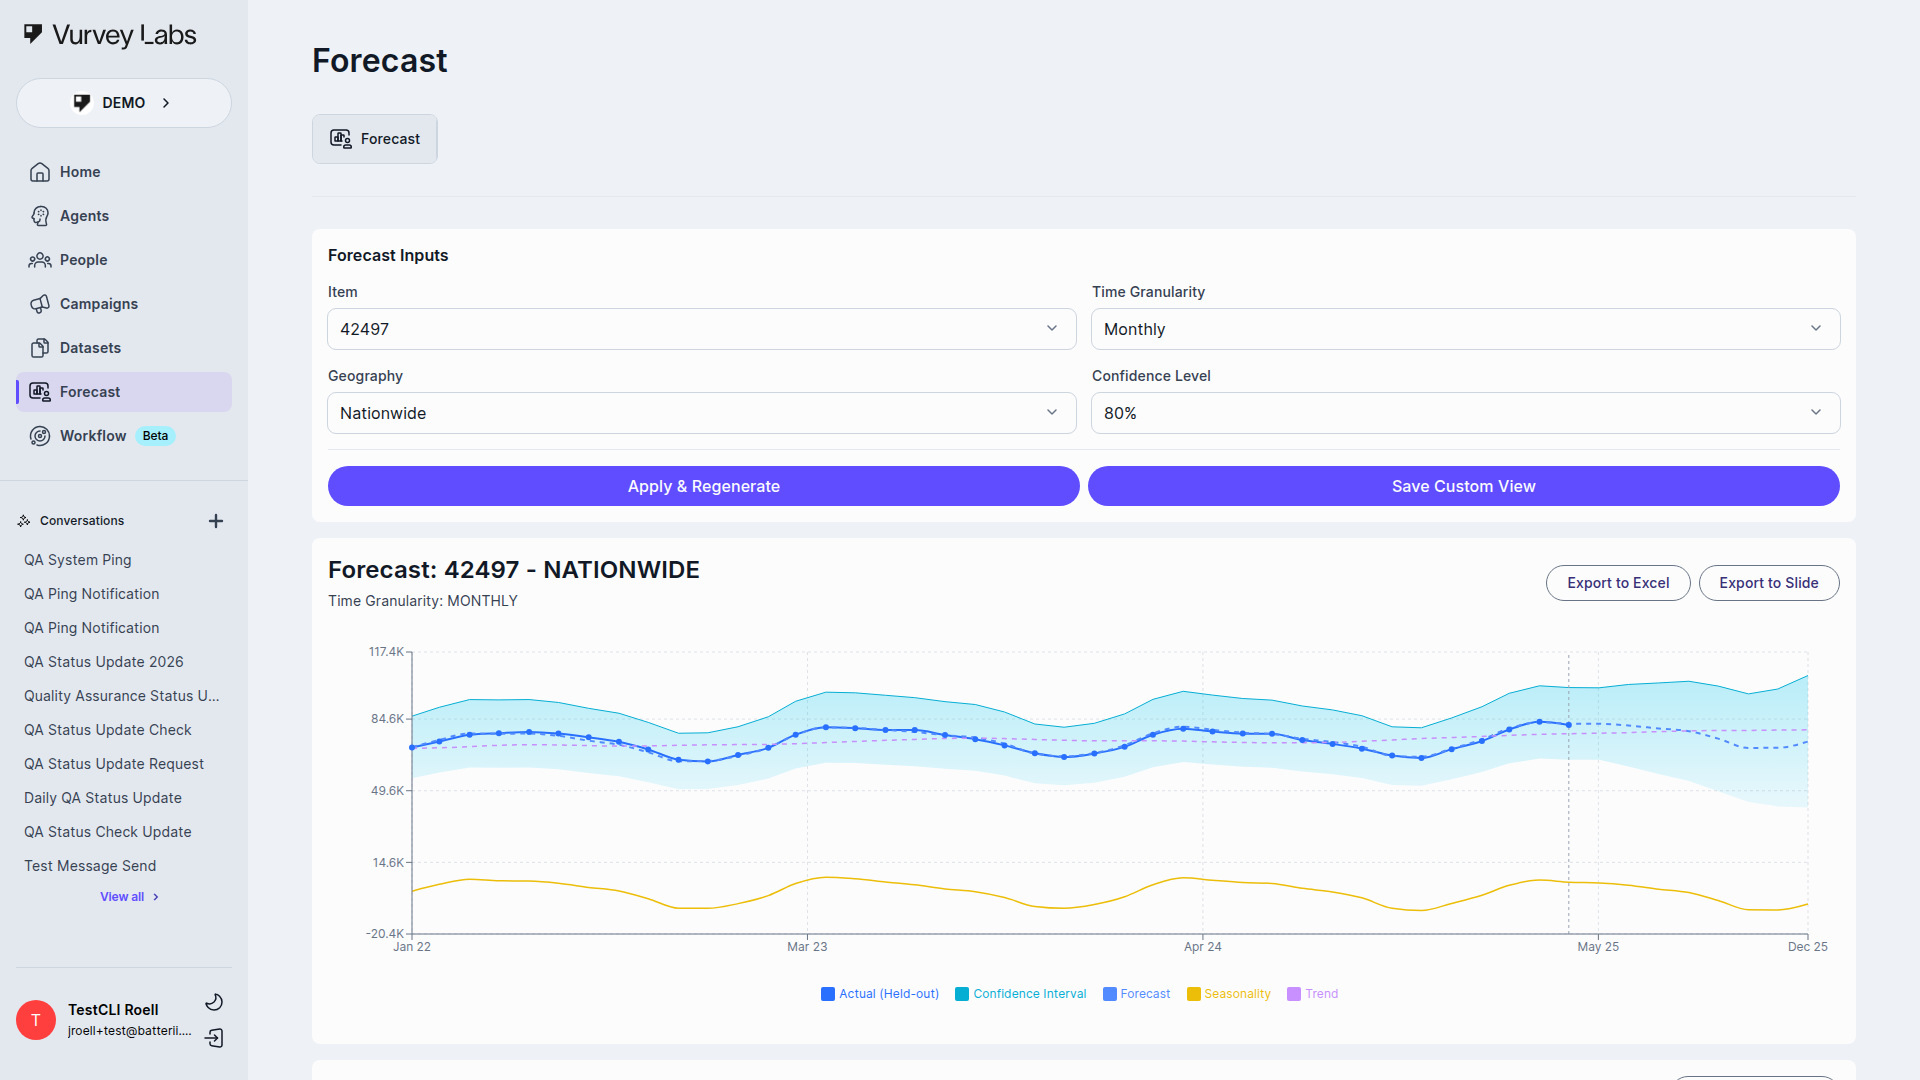Start a new conversation with the plus icon
Screen dimensions: 1920x1080
click(x=216, y=520)
